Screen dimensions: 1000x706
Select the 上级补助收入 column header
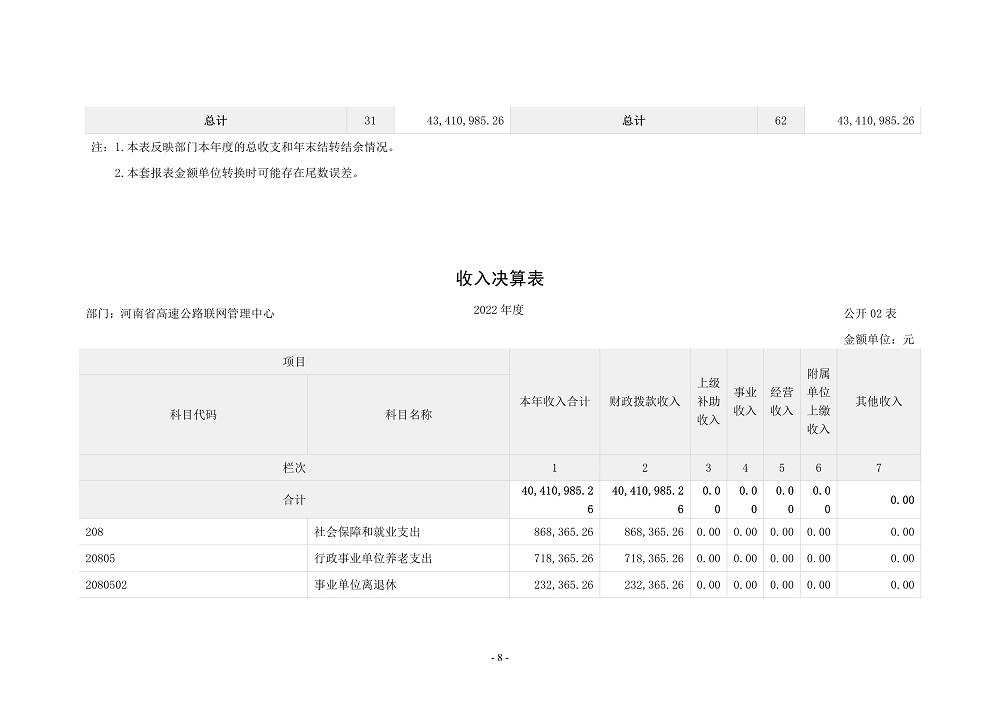point(708,402)
